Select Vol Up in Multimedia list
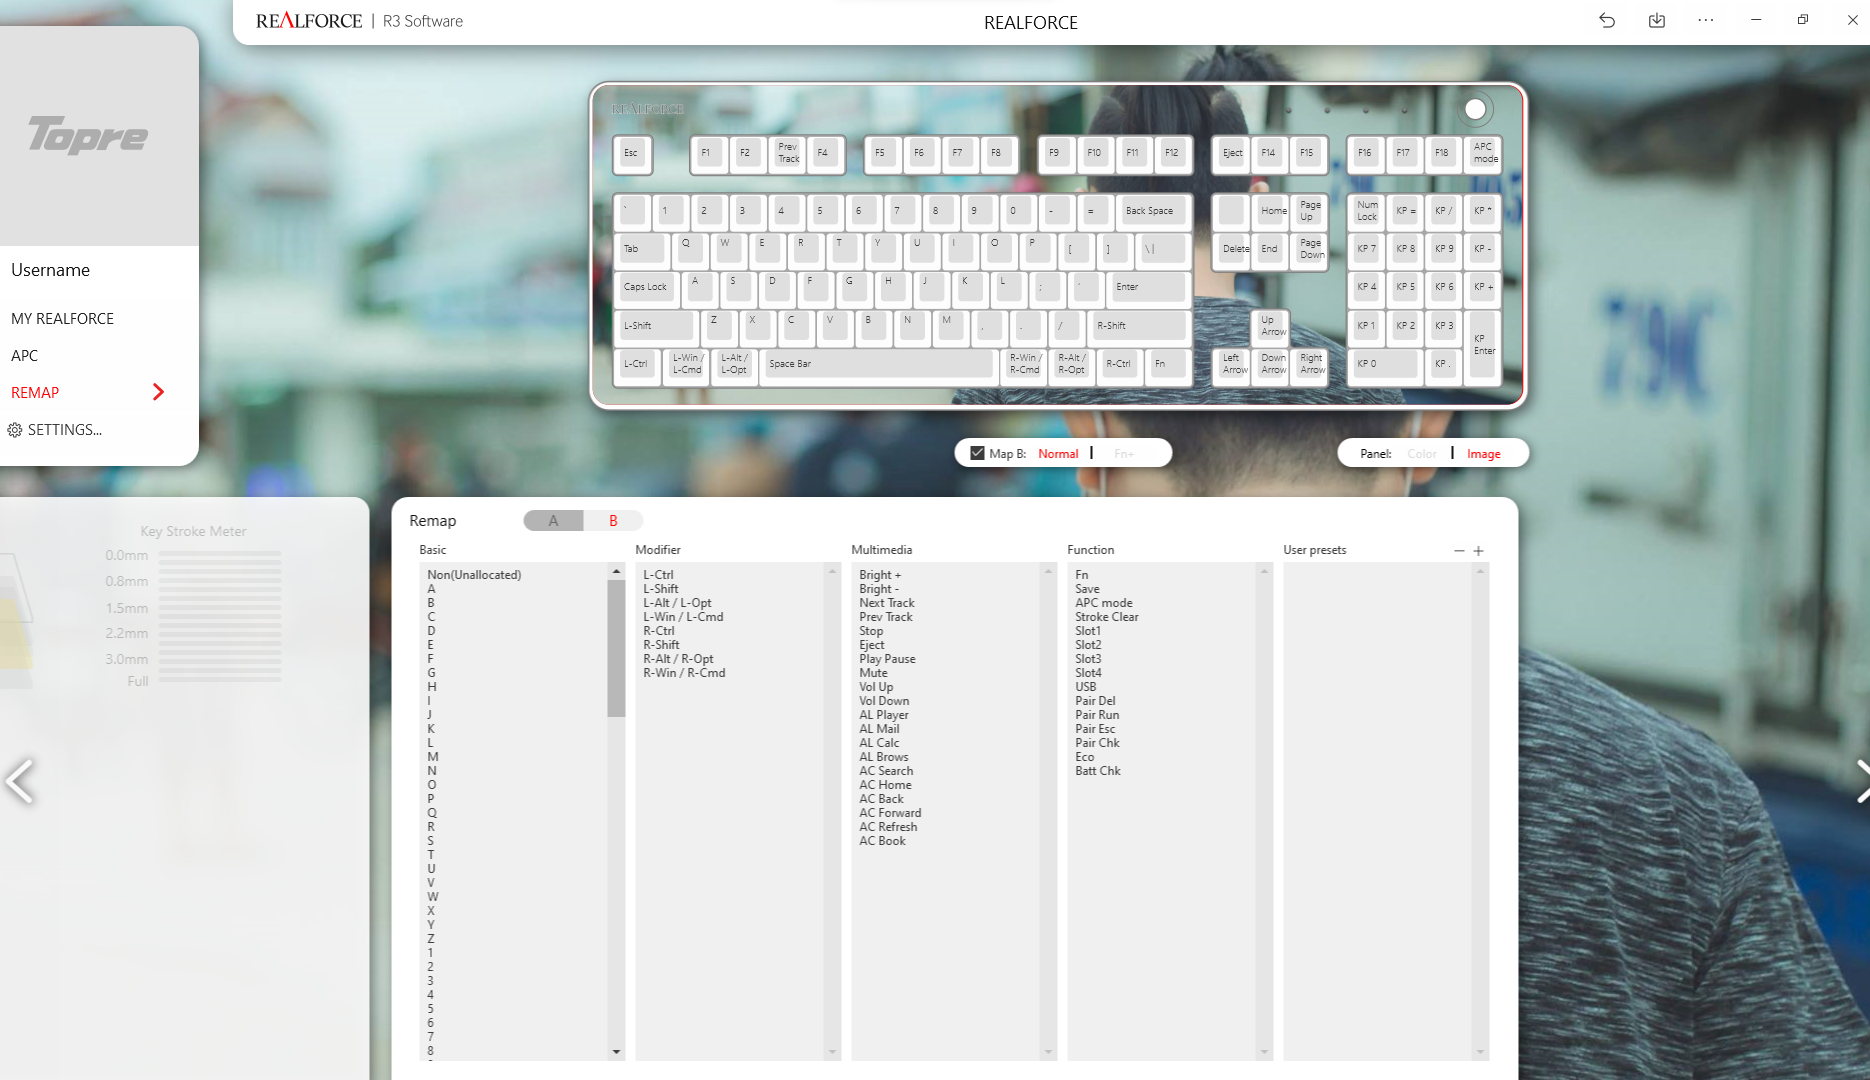 [876, 687]
